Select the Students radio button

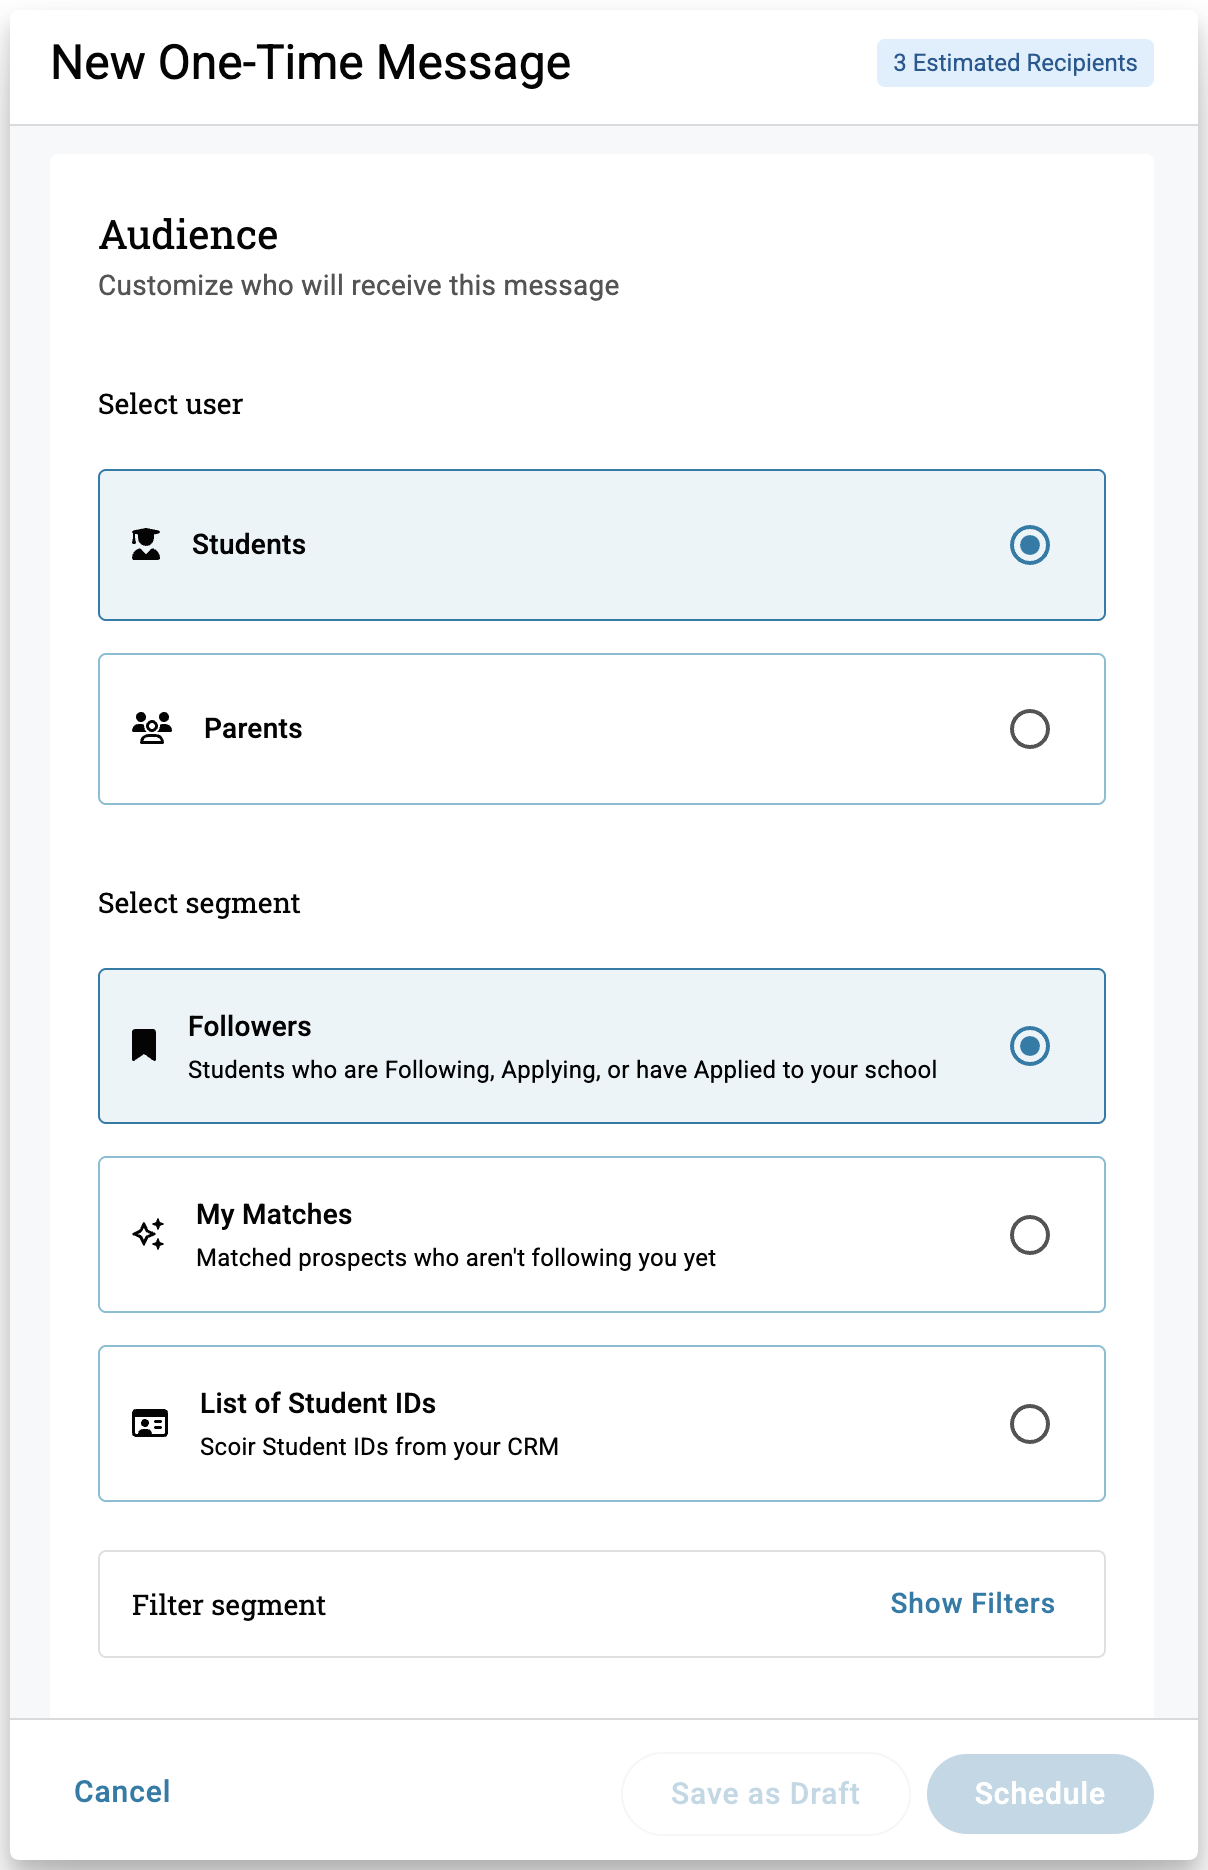[1029, 545]
